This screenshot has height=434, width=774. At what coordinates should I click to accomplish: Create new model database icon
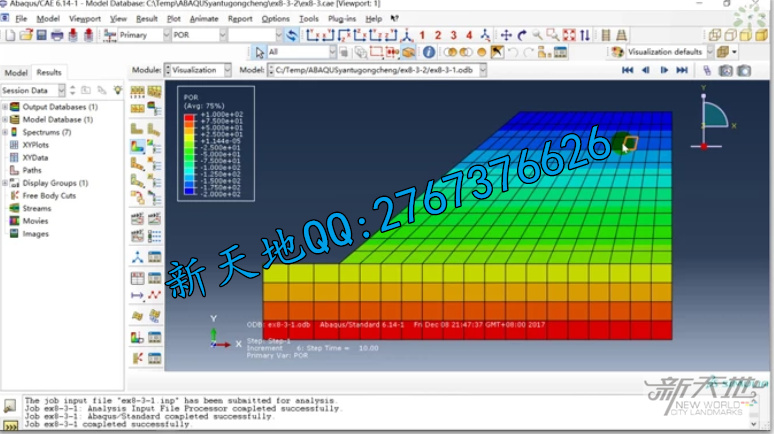[10, 35]
